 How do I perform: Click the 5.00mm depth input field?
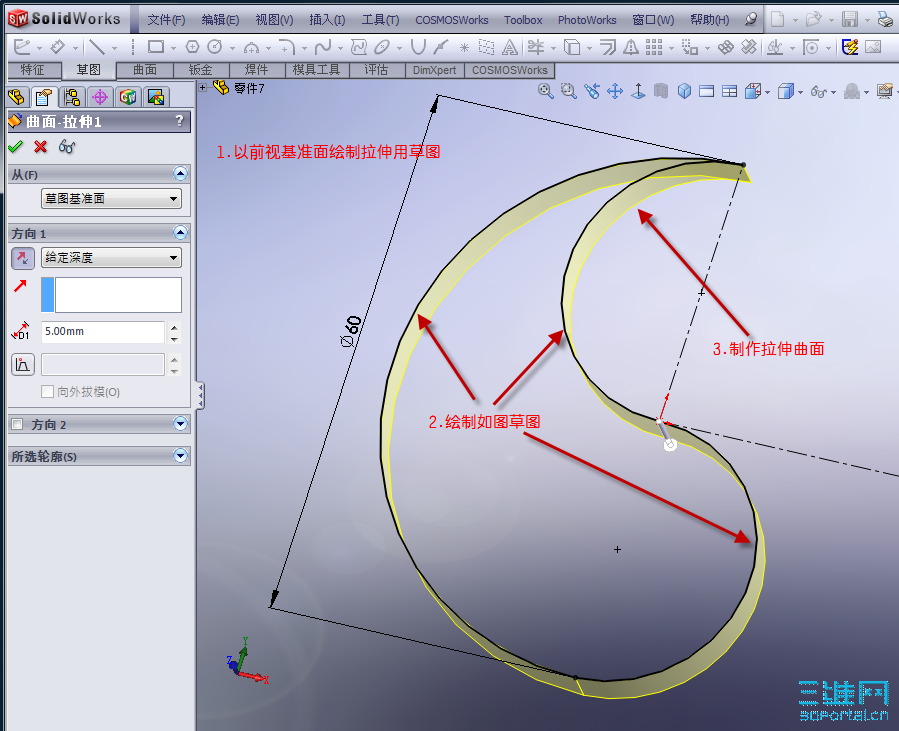point(103,332)
